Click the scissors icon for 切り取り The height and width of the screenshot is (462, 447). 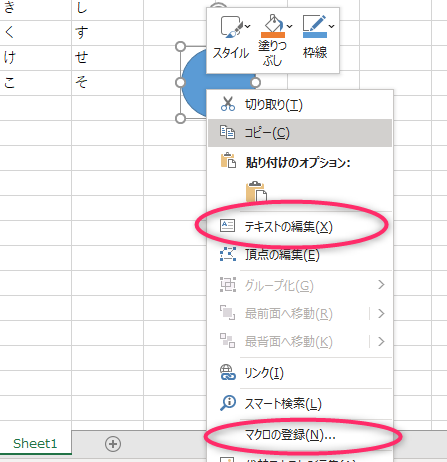click(228, 104)
